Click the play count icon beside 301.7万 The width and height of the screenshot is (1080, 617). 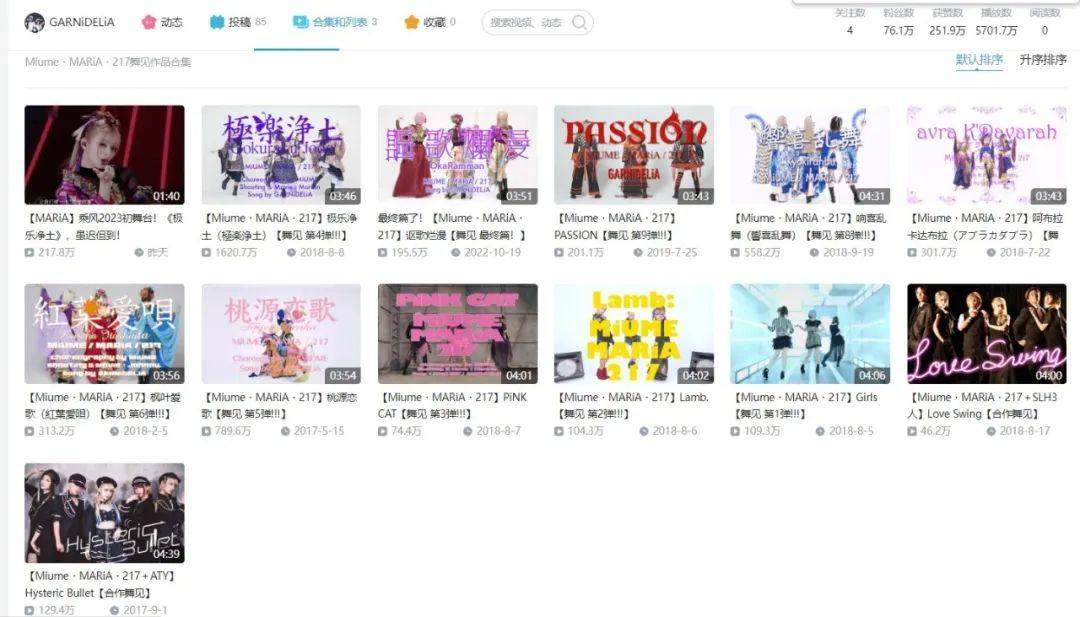[x=912, y=253]
